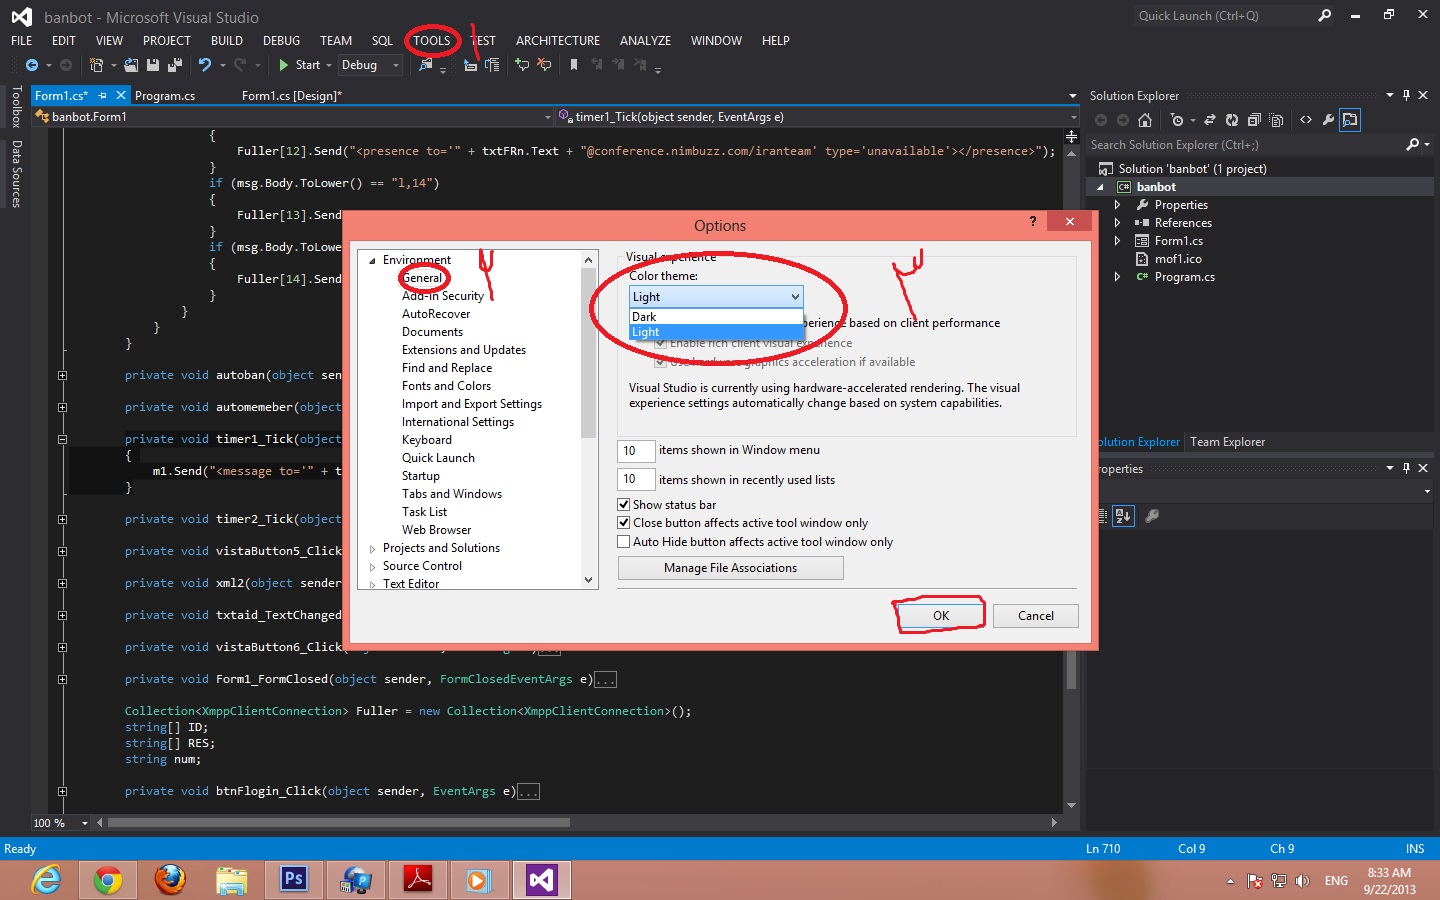Click the volume icon in system tray
1440x900 pixels.
[1302, 881]
